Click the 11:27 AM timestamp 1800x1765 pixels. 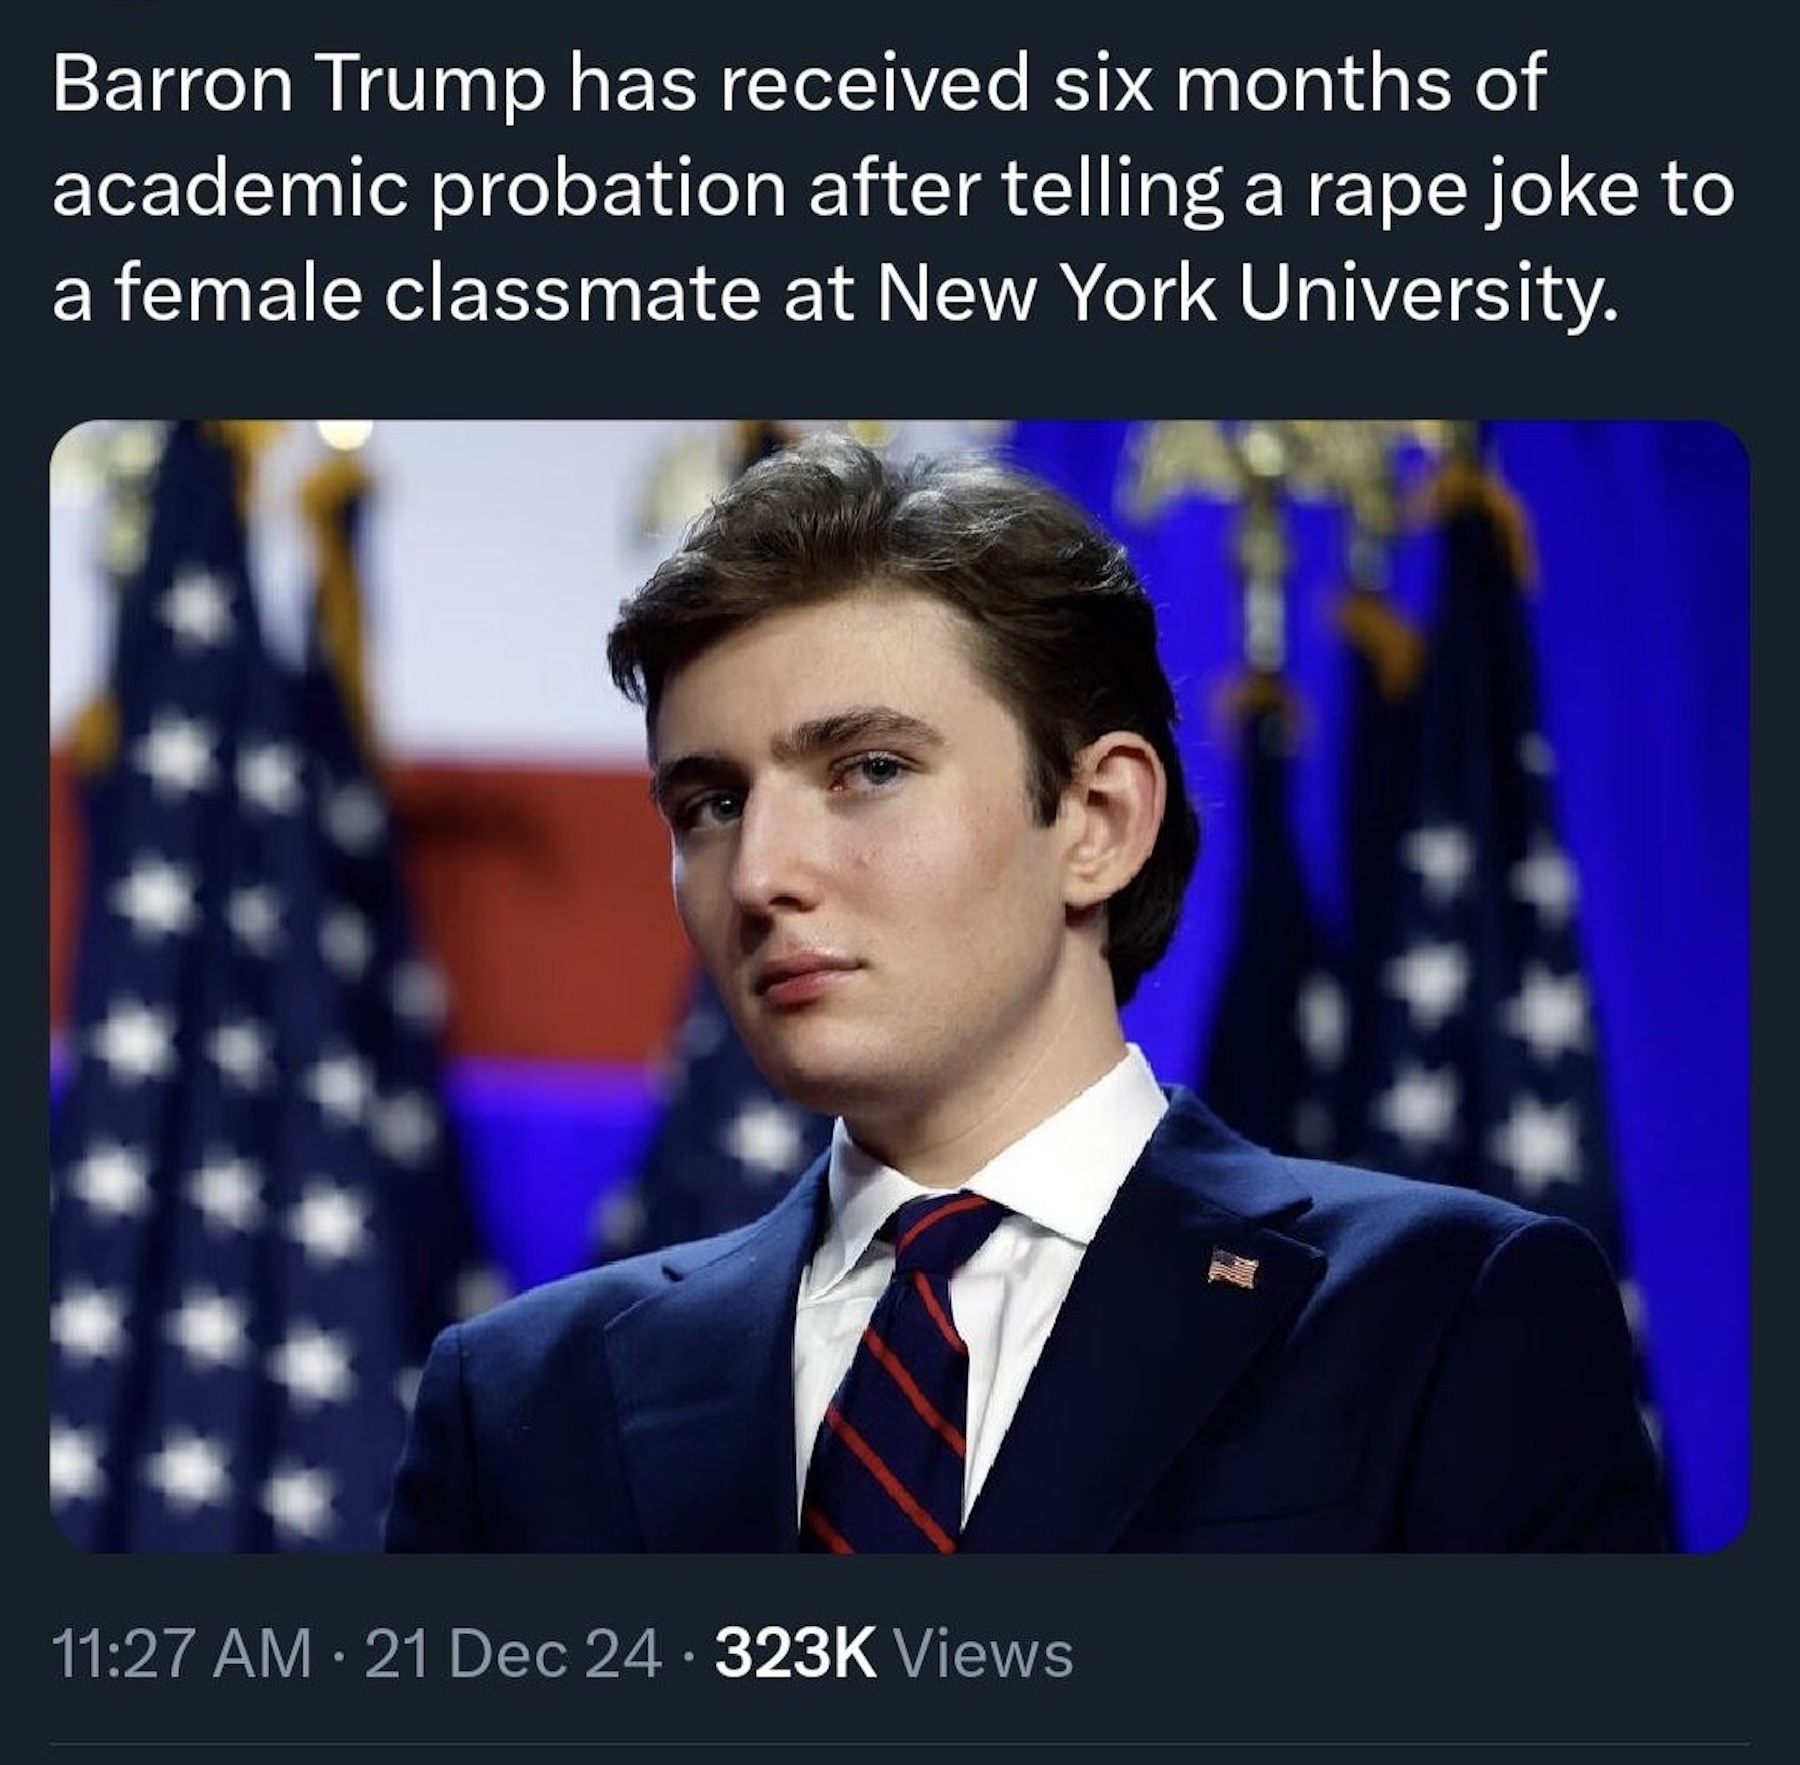[180, 1653]
